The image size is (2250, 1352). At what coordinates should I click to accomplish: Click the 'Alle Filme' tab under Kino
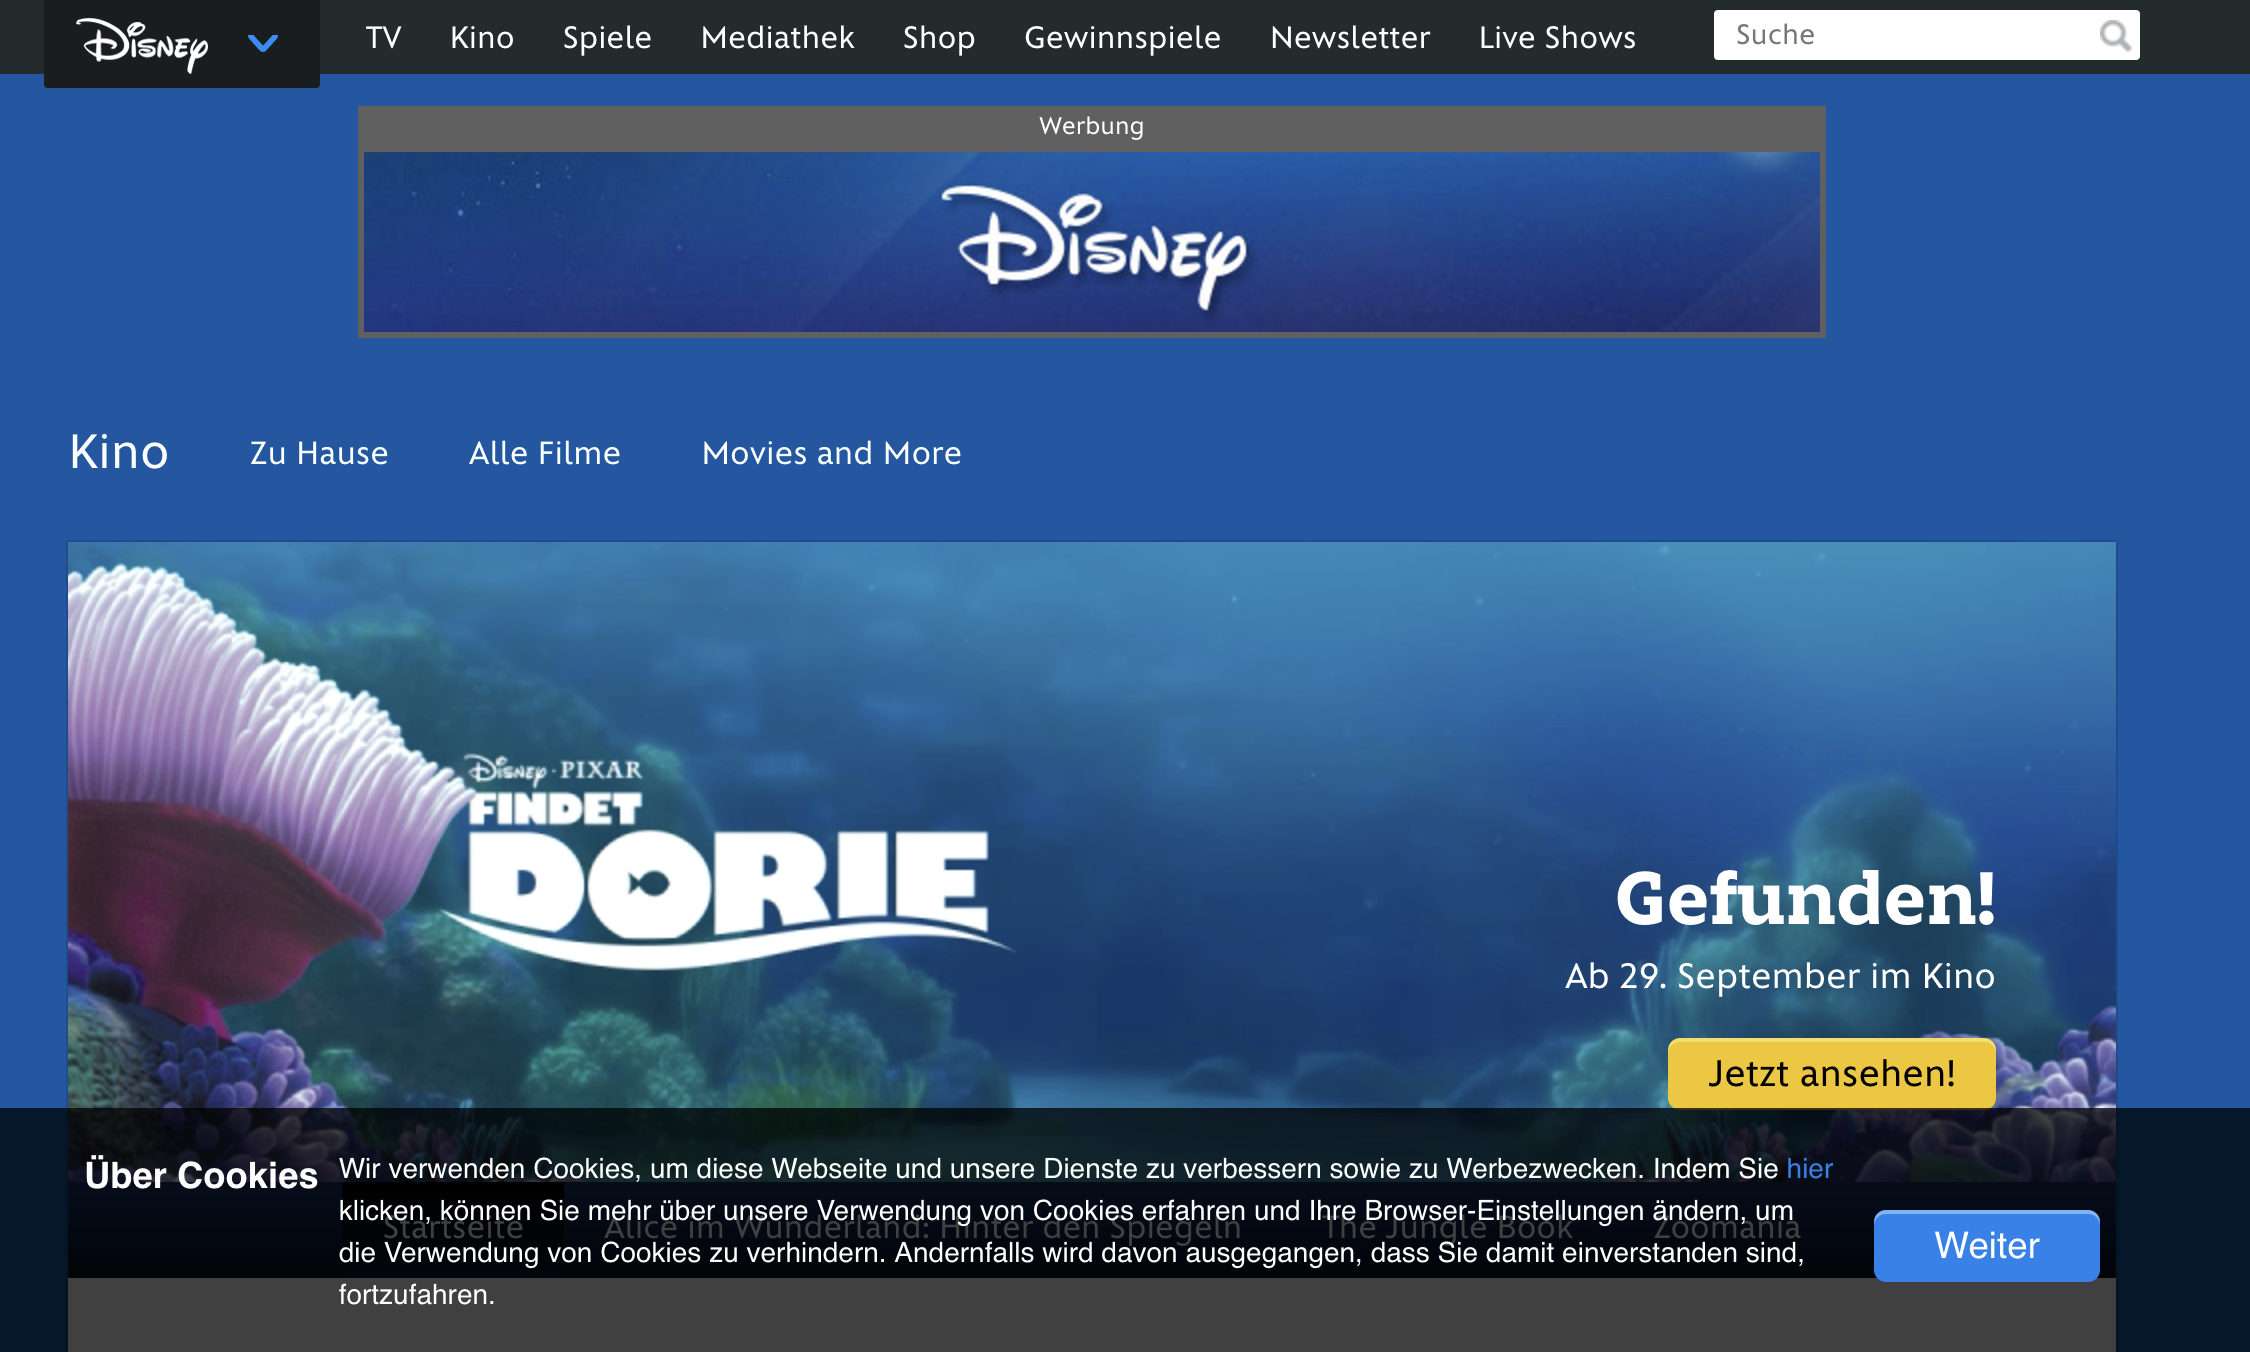(x=545, y=452)
